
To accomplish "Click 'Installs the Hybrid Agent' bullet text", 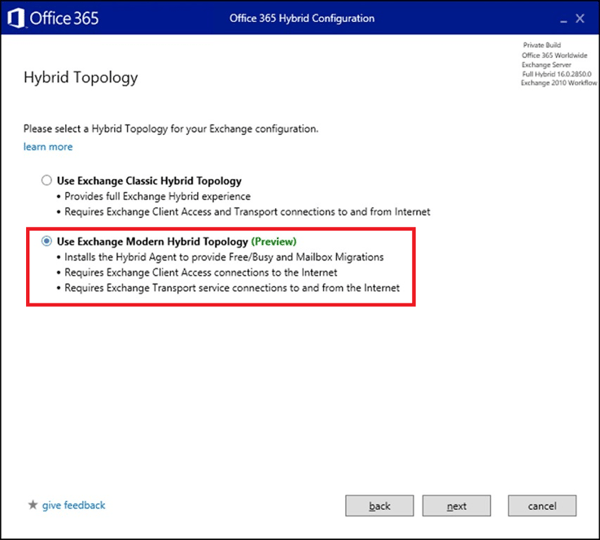I will tap(224, 257).
